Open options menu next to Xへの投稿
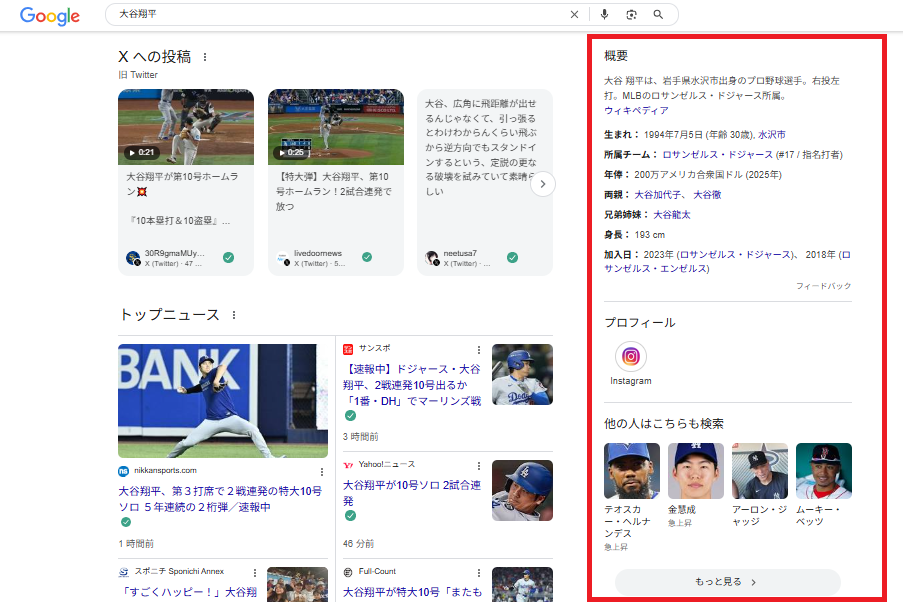 [205, 57]
